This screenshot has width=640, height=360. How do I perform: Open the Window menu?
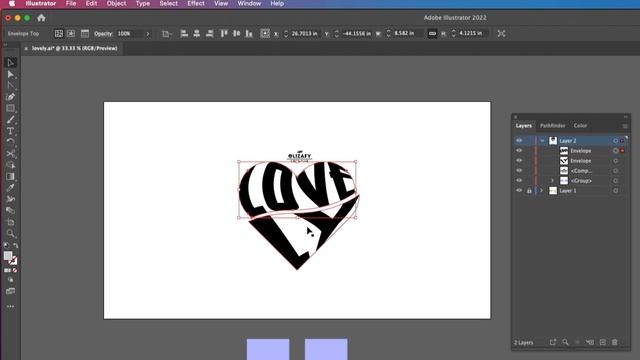coord(249,4)
